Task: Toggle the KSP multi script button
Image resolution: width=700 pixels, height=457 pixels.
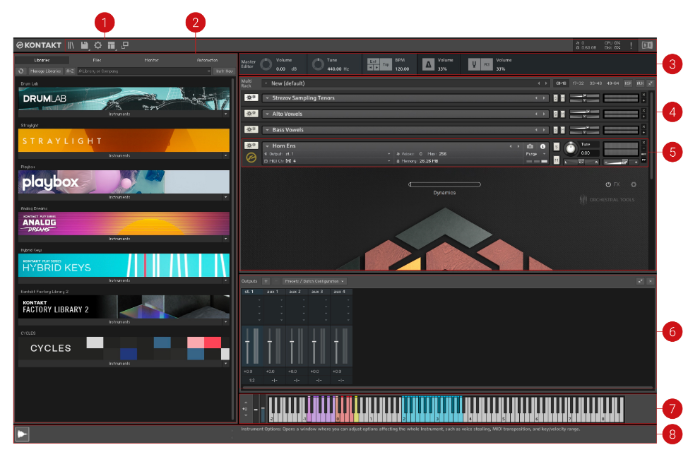Action: click(x=628, y=83)
